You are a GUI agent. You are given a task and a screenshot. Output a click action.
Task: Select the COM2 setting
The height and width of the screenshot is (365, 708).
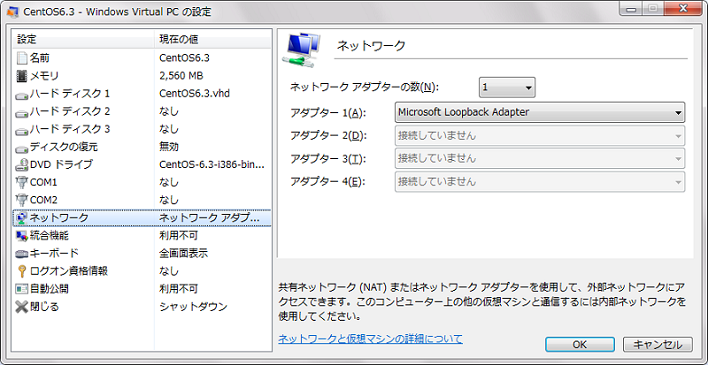pyautogui.click(x=142, y=200)
